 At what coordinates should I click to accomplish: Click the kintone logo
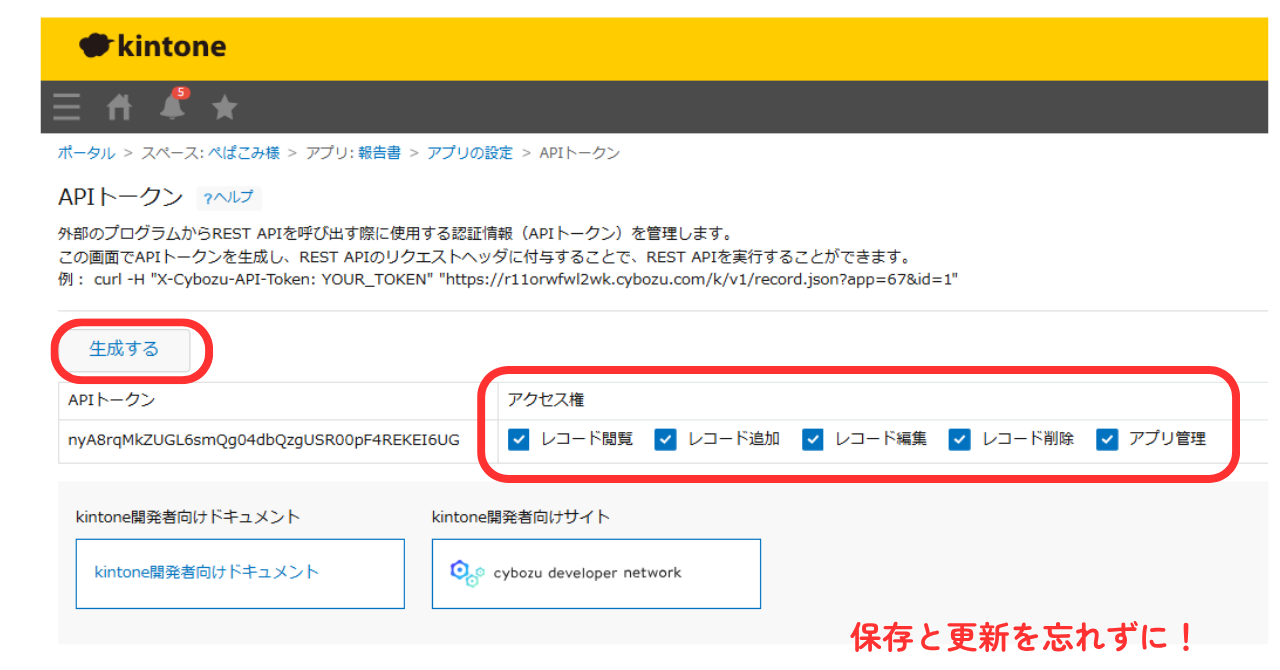153,46
